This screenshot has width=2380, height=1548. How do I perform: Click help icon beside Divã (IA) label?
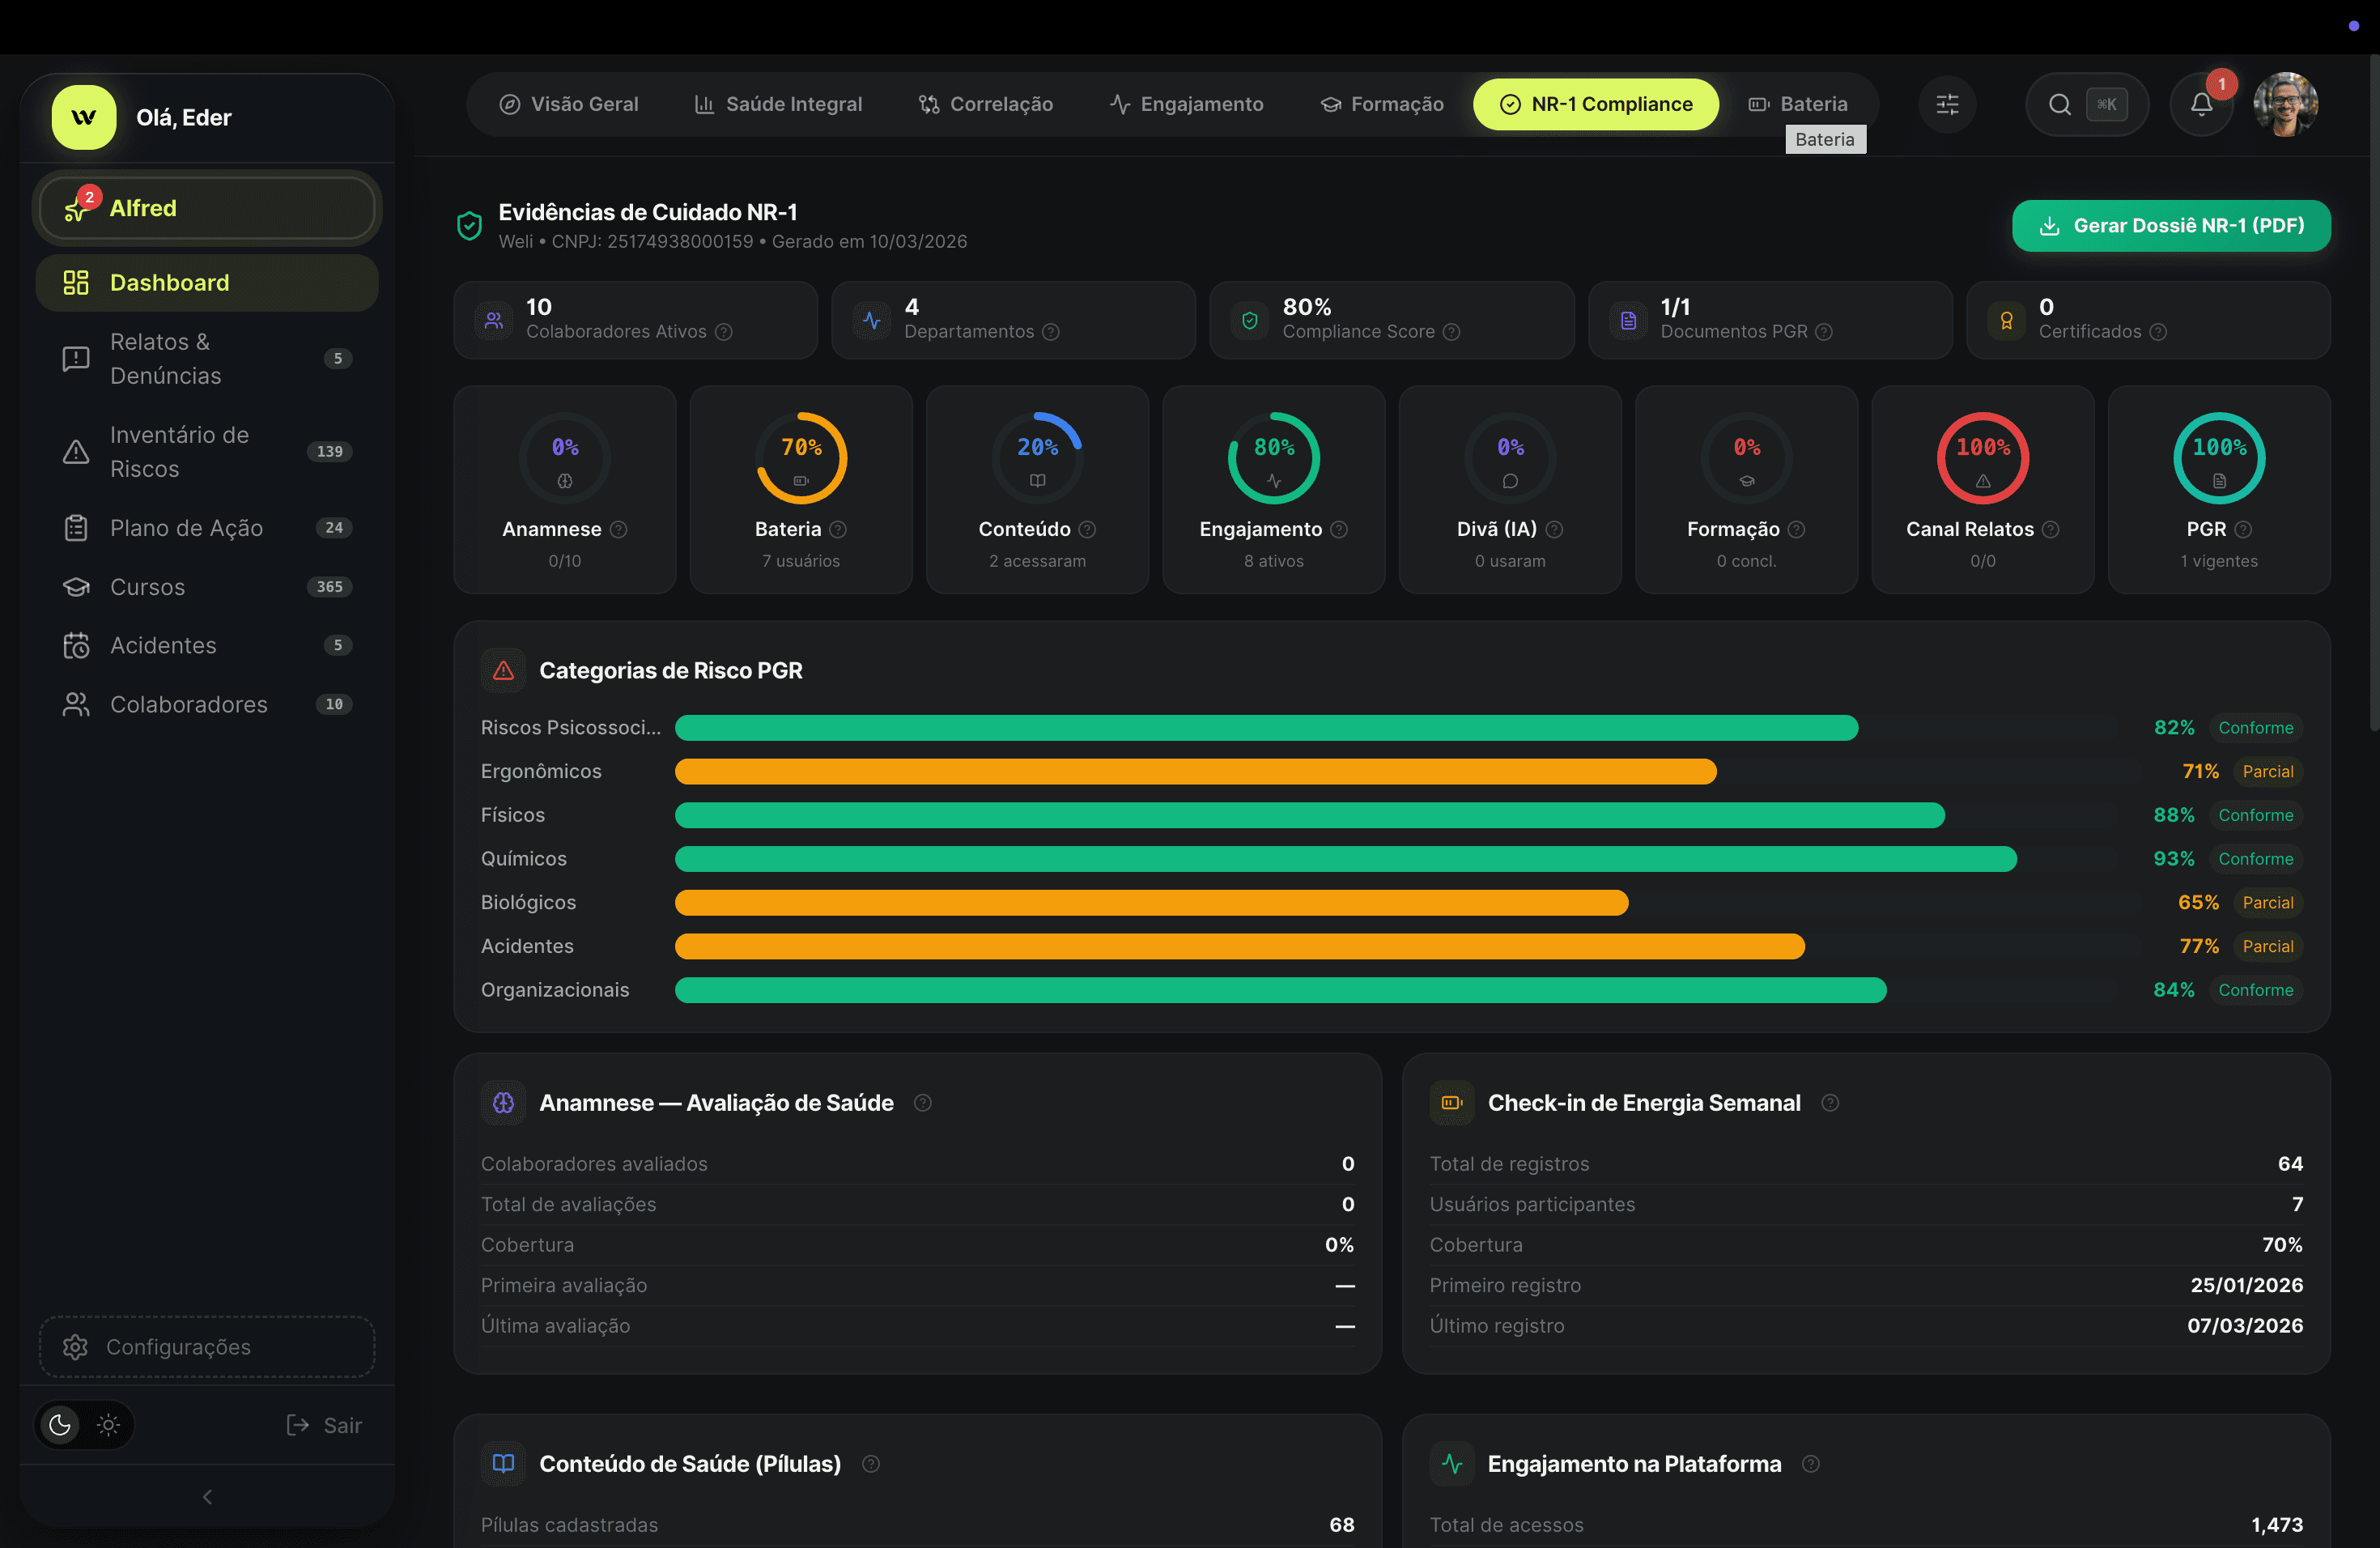tap(1554, 529)
